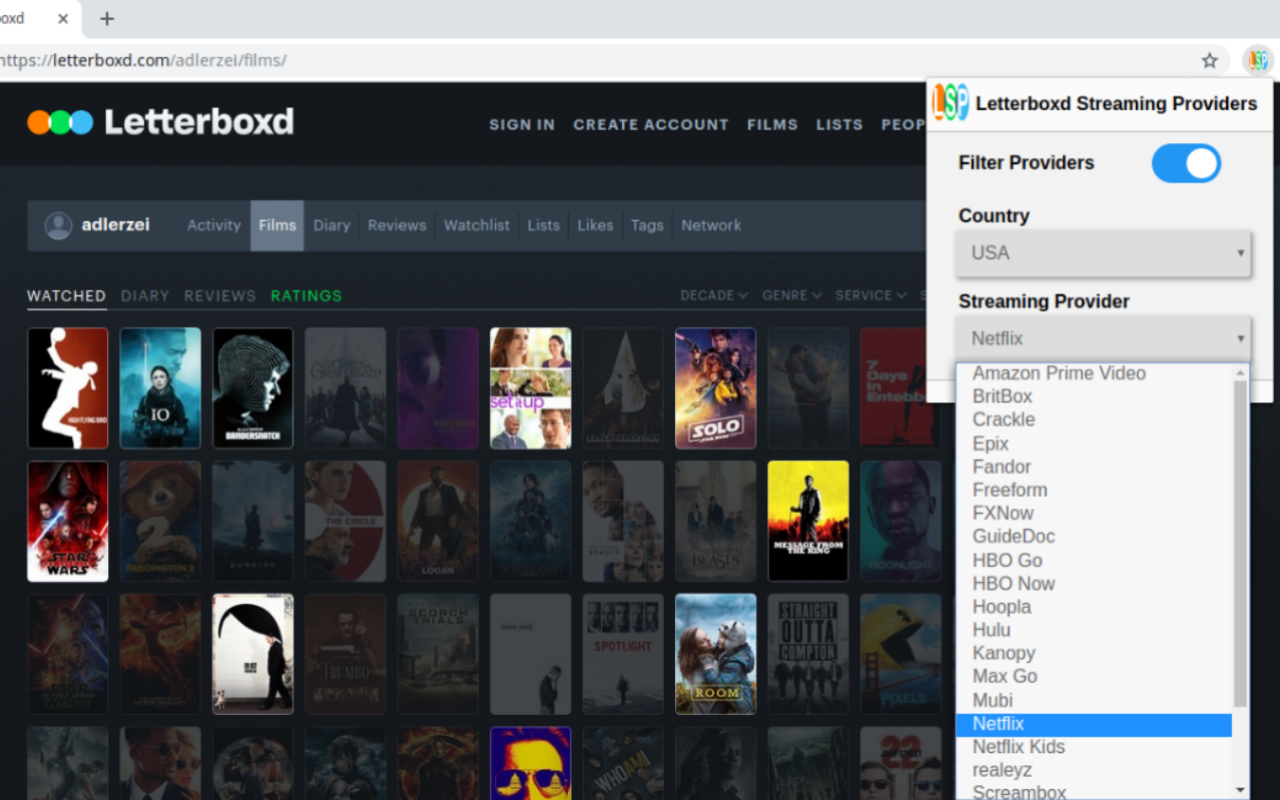Select HBO Now provider option
This screenshot has height=800, width=1280.
[1094, 583]
